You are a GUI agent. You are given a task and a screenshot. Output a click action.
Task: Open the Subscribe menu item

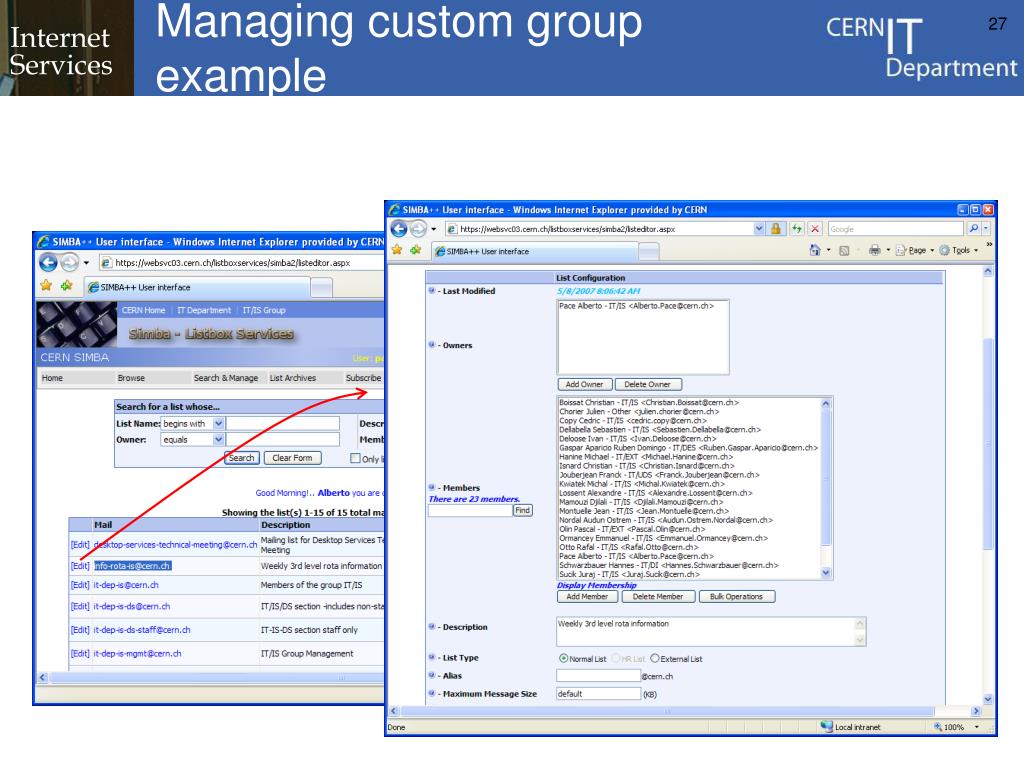point(364,377)
